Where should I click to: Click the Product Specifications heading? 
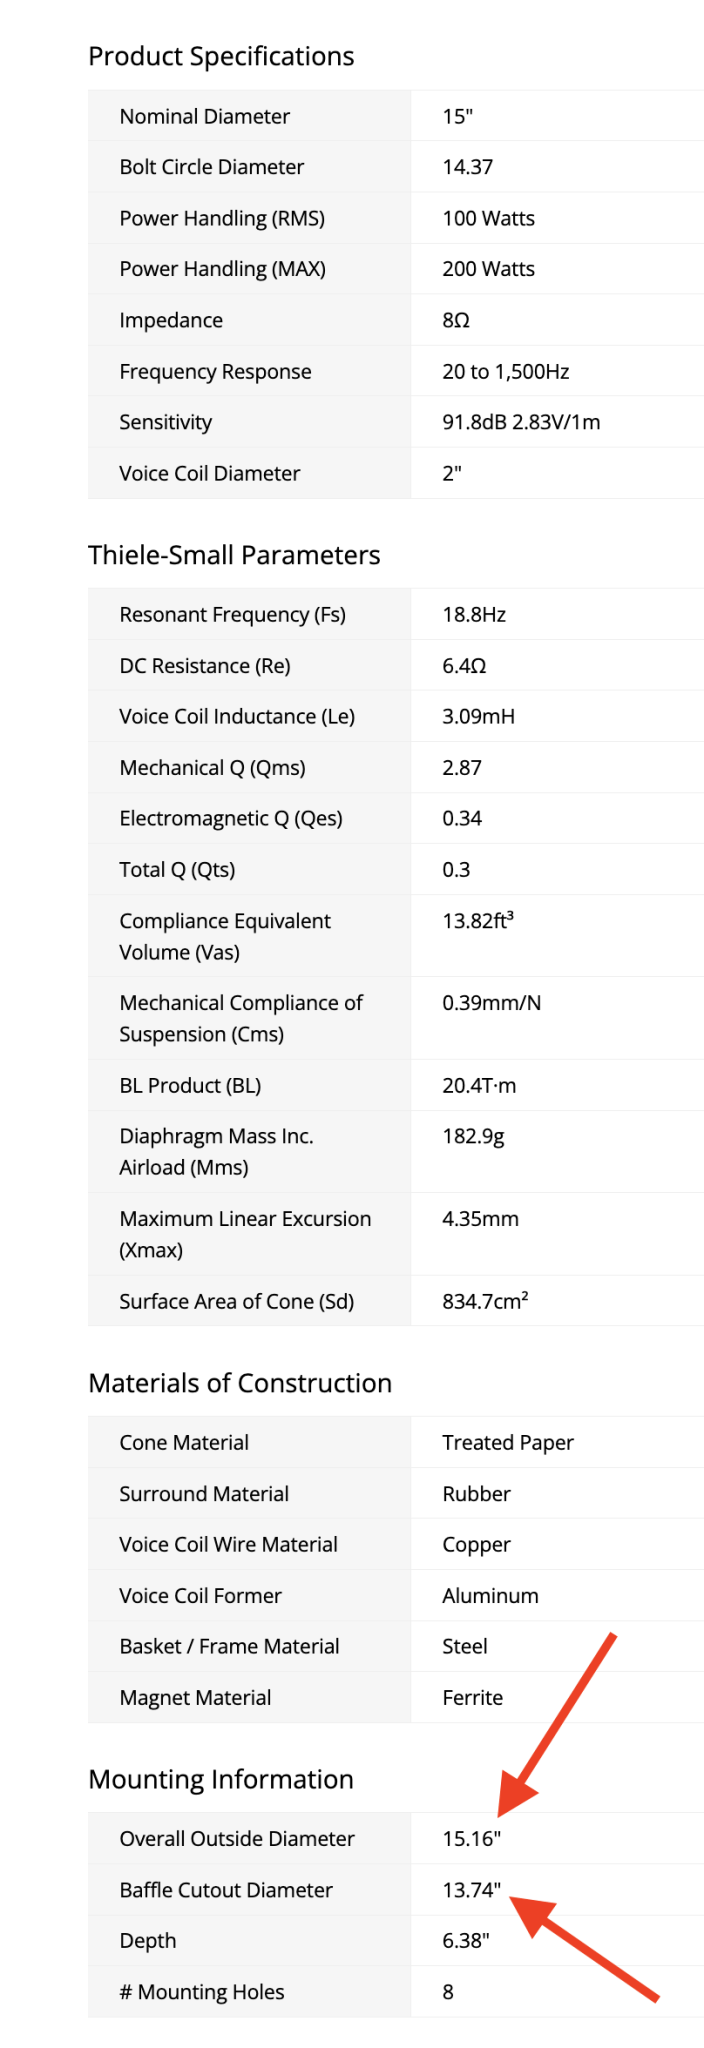click(x=221, y=56)
